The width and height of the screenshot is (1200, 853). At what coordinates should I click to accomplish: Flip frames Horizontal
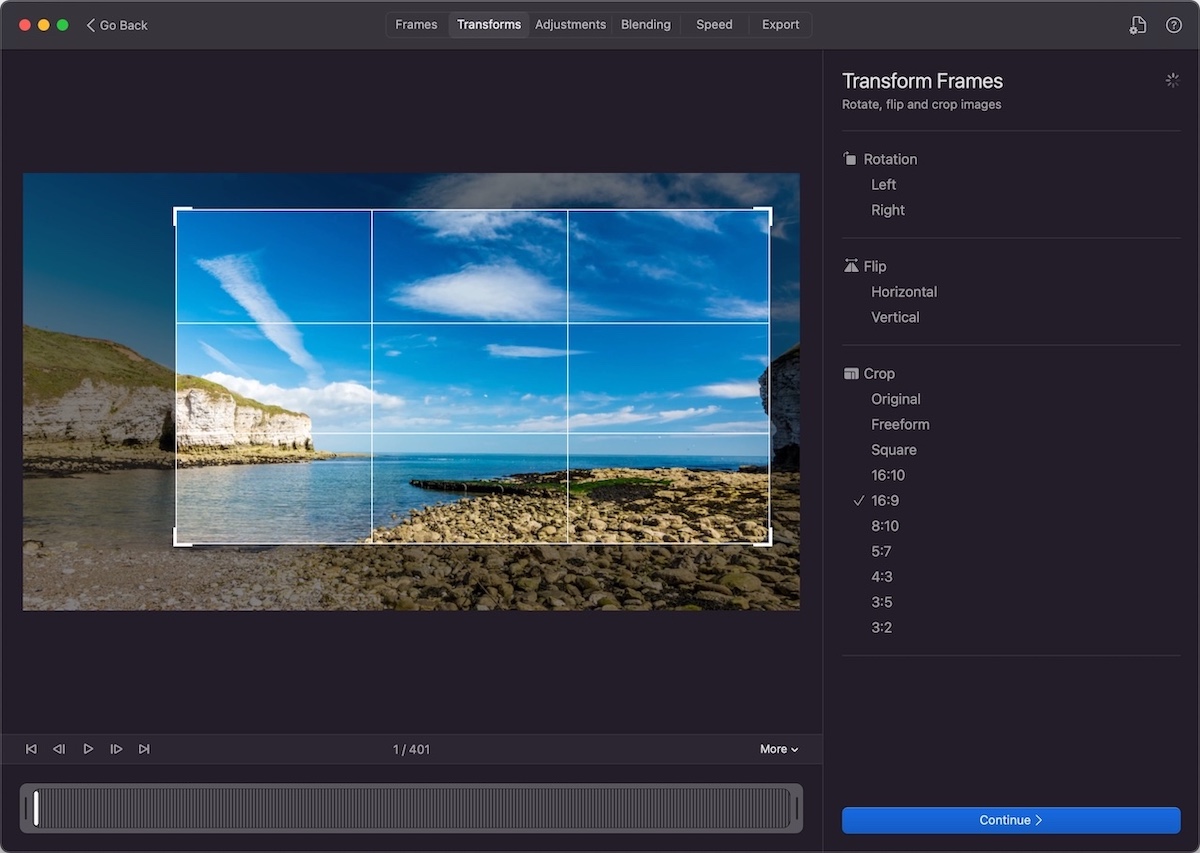click(903, 292)
